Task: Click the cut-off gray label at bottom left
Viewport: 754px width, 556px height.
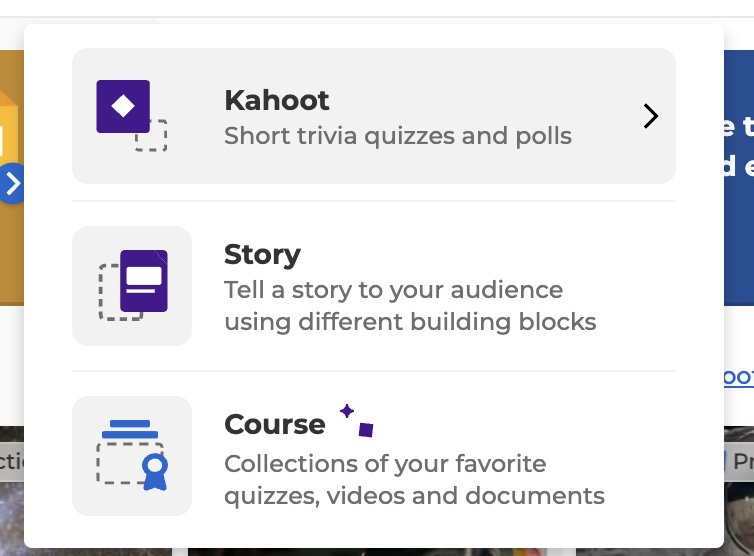Action: [x=12, y=461]
